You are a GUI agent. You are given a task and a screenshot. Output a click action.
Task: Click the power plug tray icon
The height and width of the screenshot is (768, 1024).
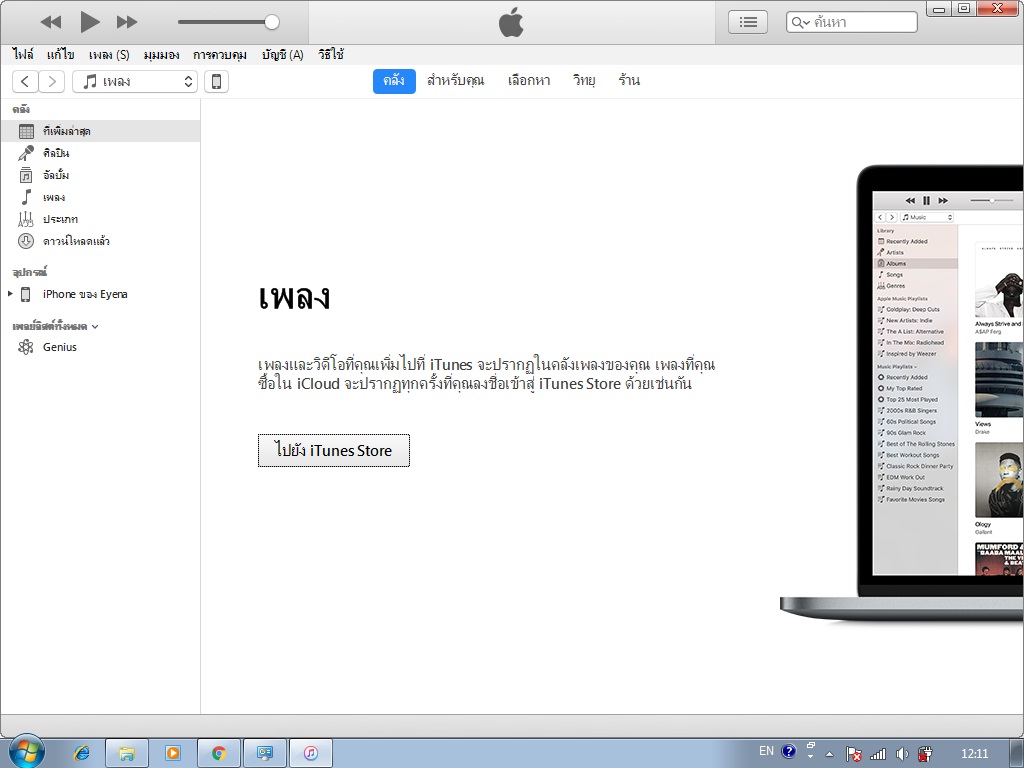(x=925, y=754)
